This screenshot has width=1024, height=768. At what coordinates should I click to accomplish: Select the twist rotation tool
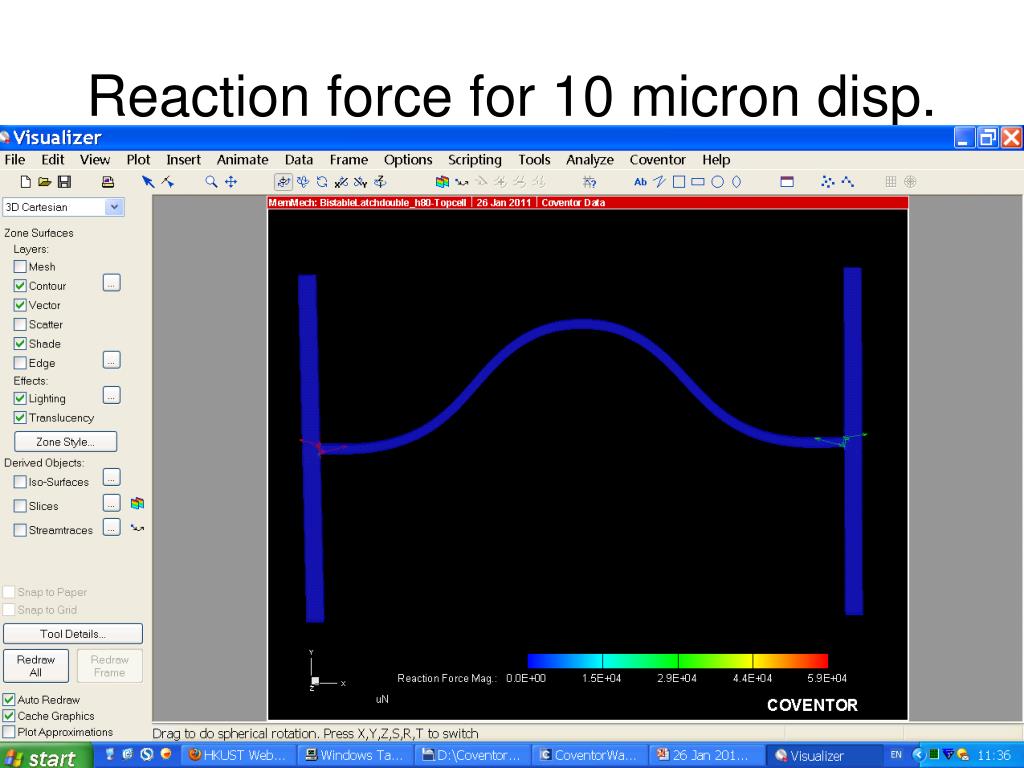tap(322, 182)
